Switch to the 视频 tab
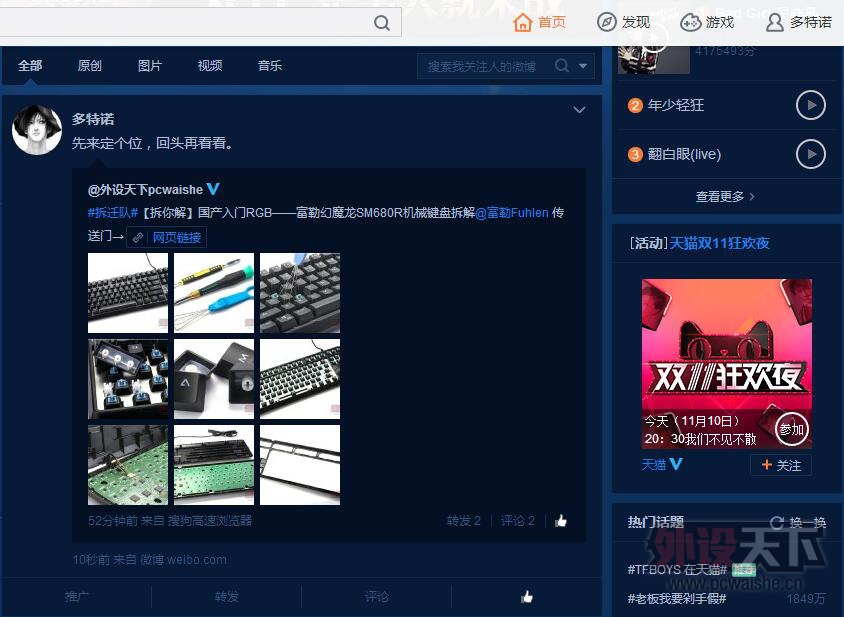 point(210,66)
